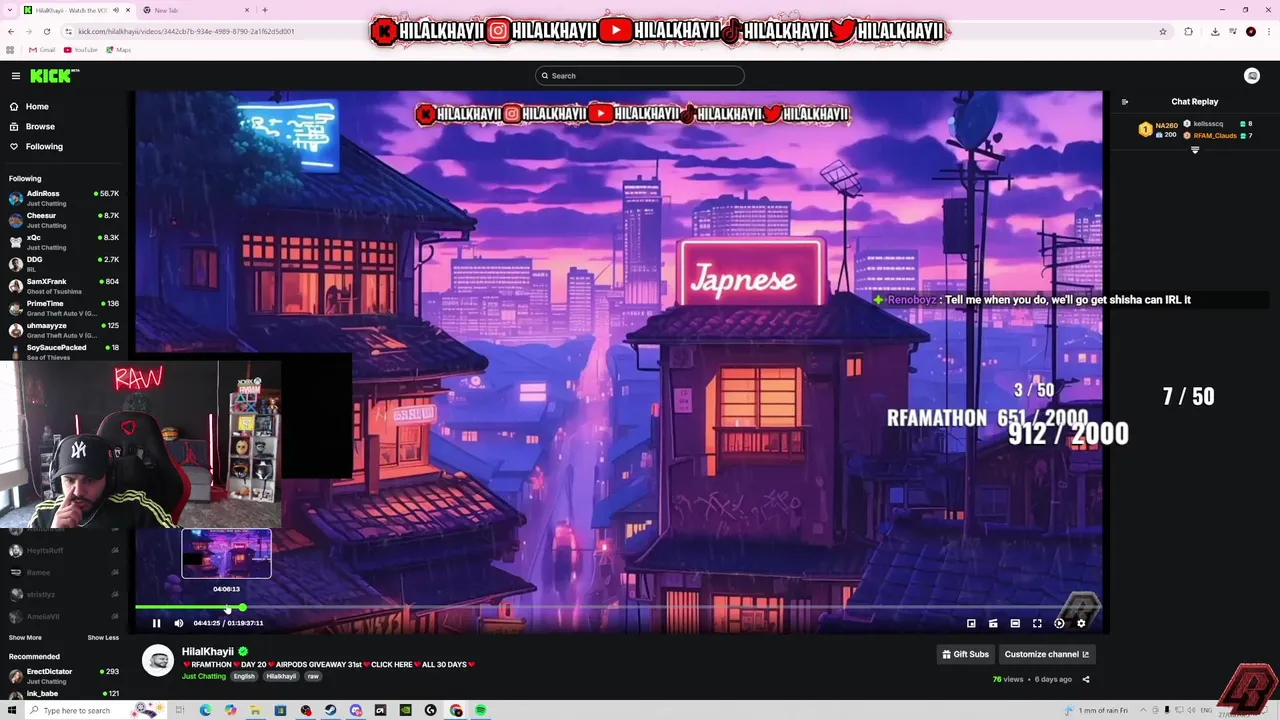Click the Kick logo

point(54,76)
